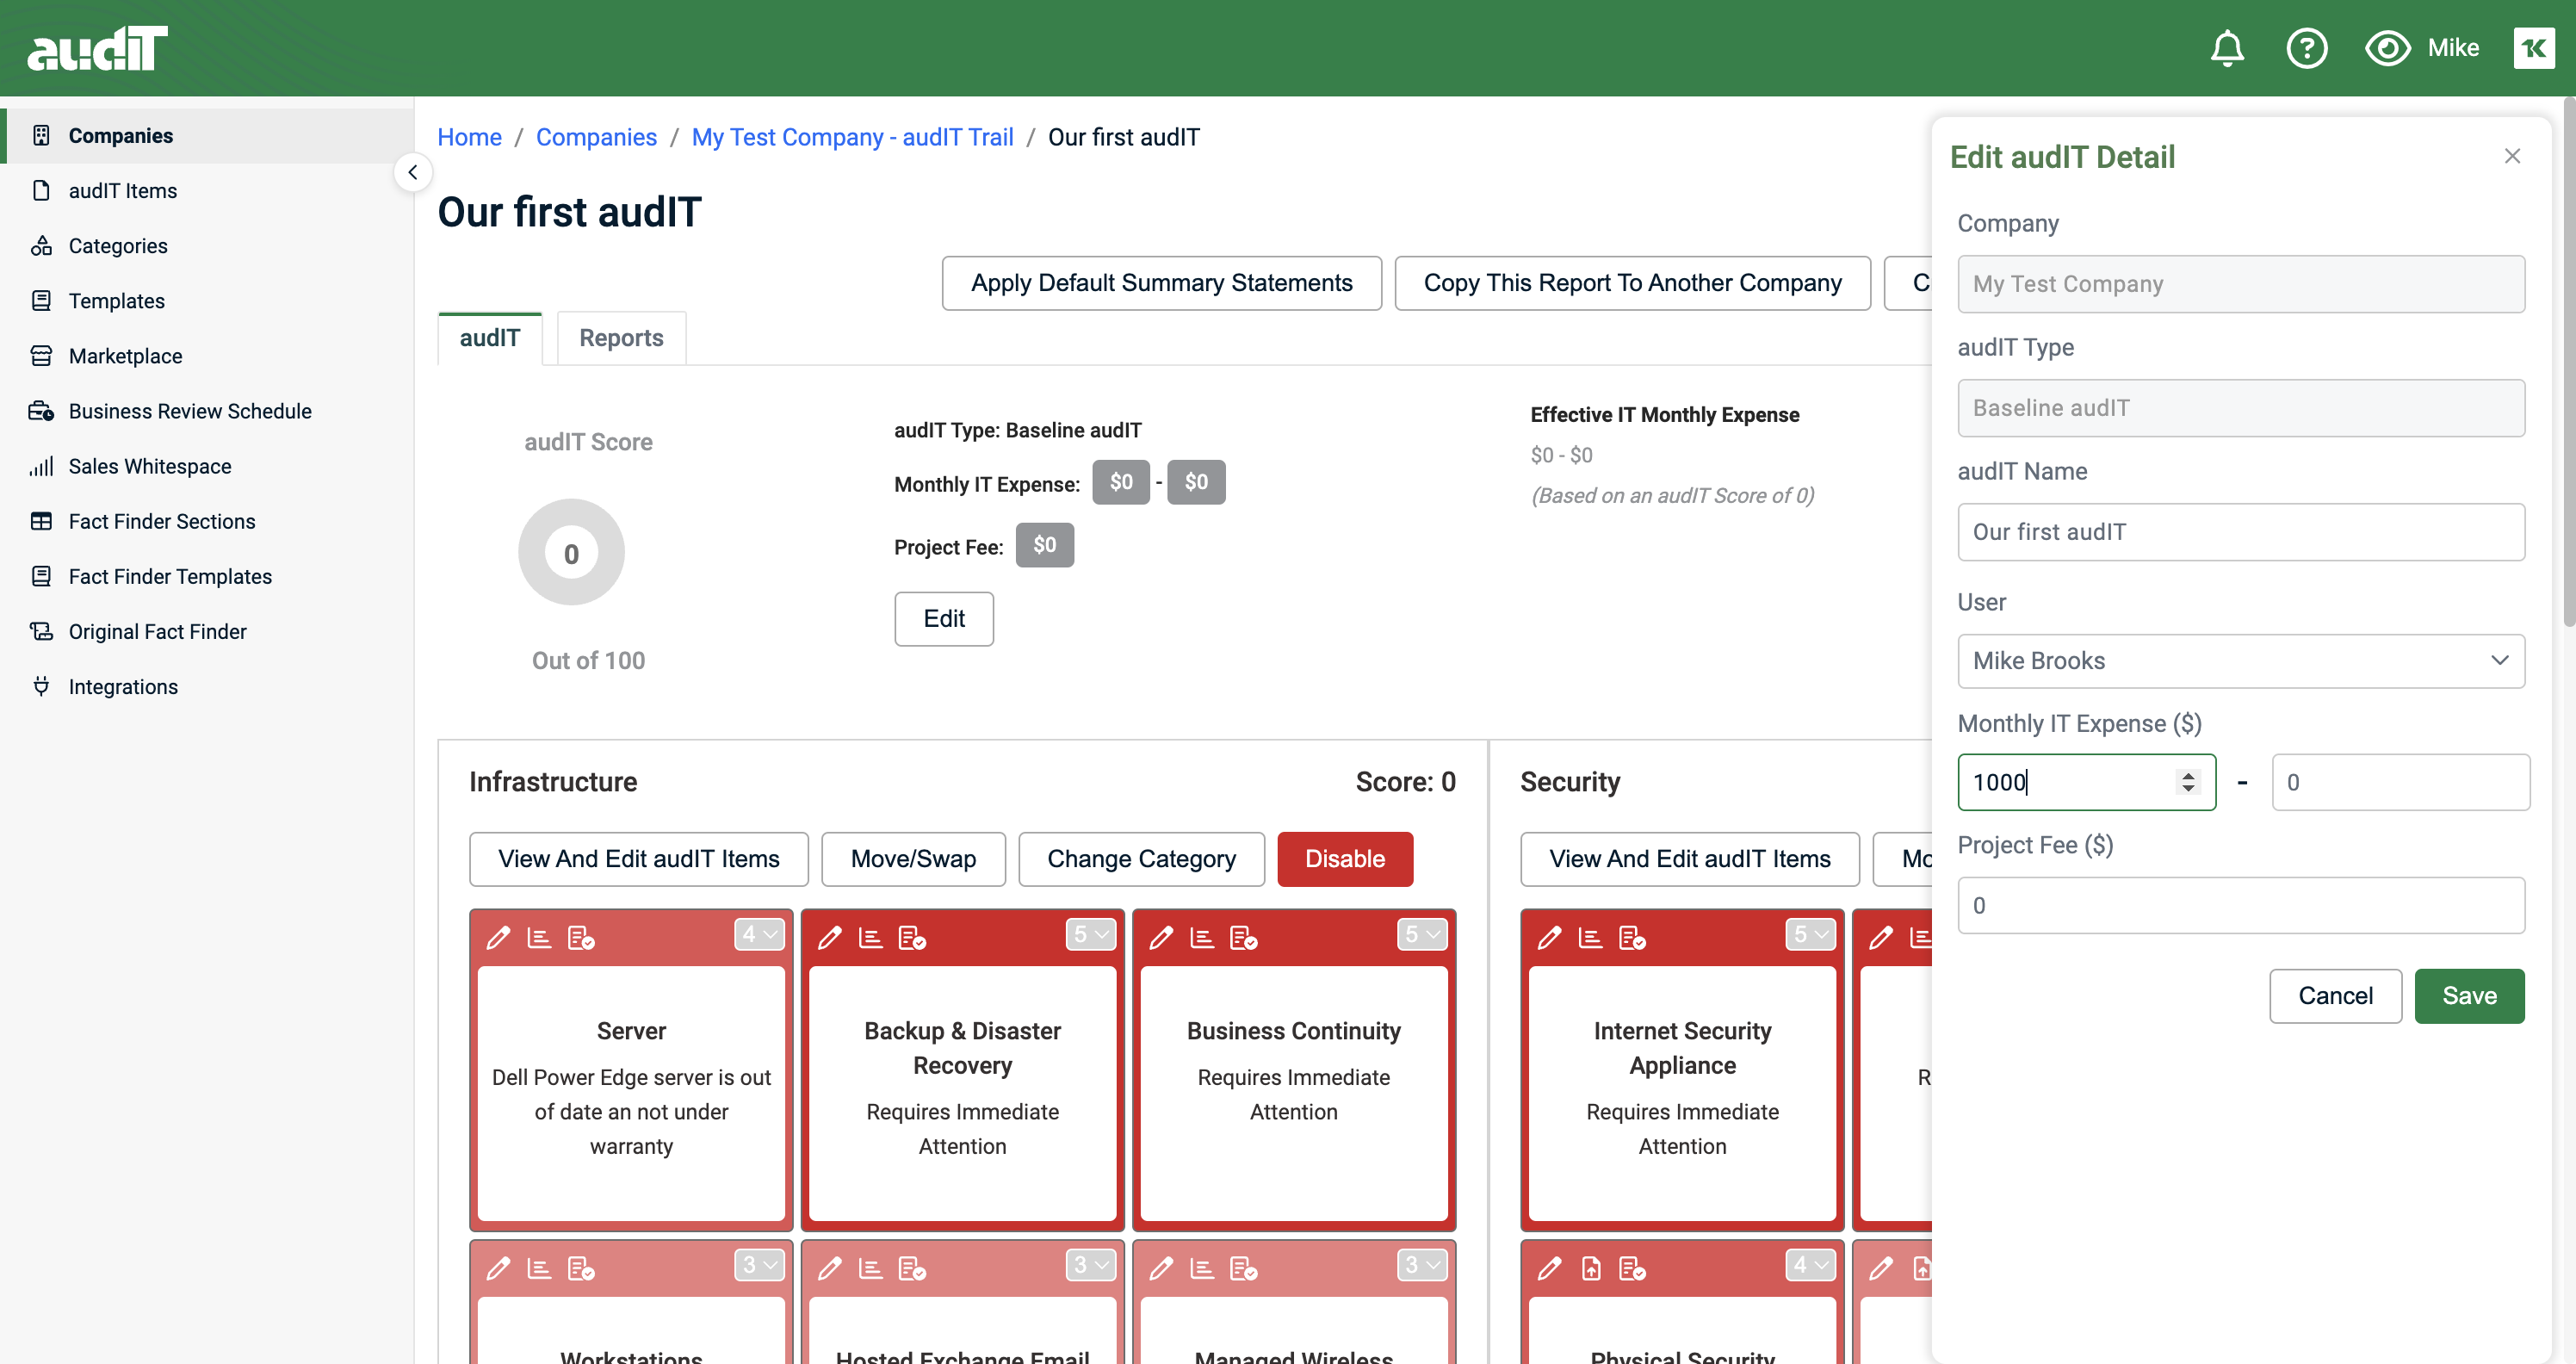The height and width of the screenshot is (1364, 2576).
Task: Click the list icon on Managed Wireless card
Action: [1202, 1268]
